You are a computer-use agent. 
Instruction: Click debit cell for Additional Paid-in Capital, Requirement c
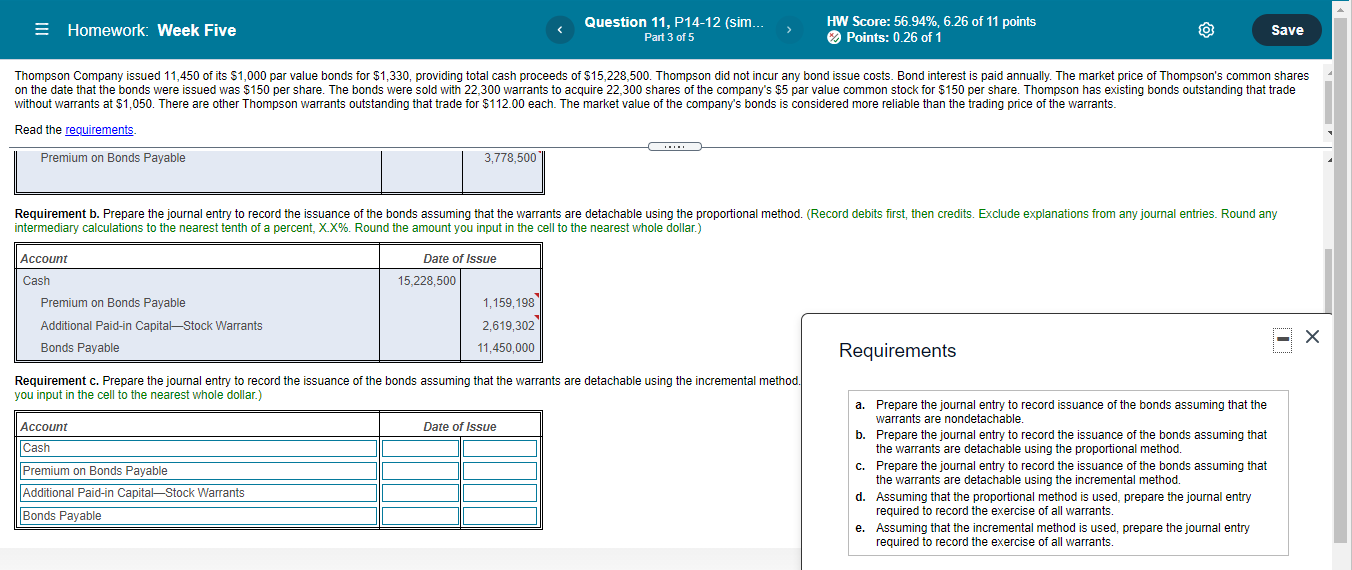pos(420,493)
